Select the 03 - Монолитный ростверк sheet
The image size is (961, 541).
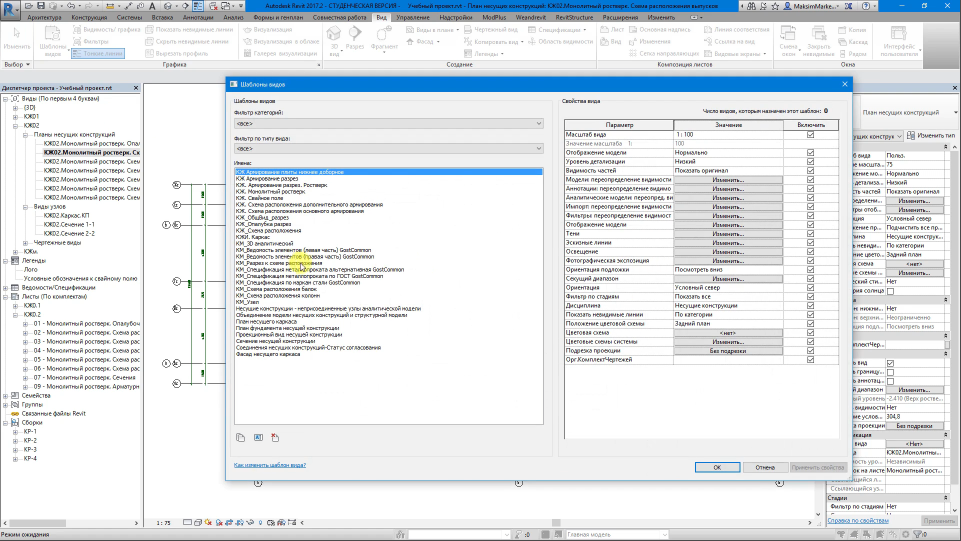(86, 342)
